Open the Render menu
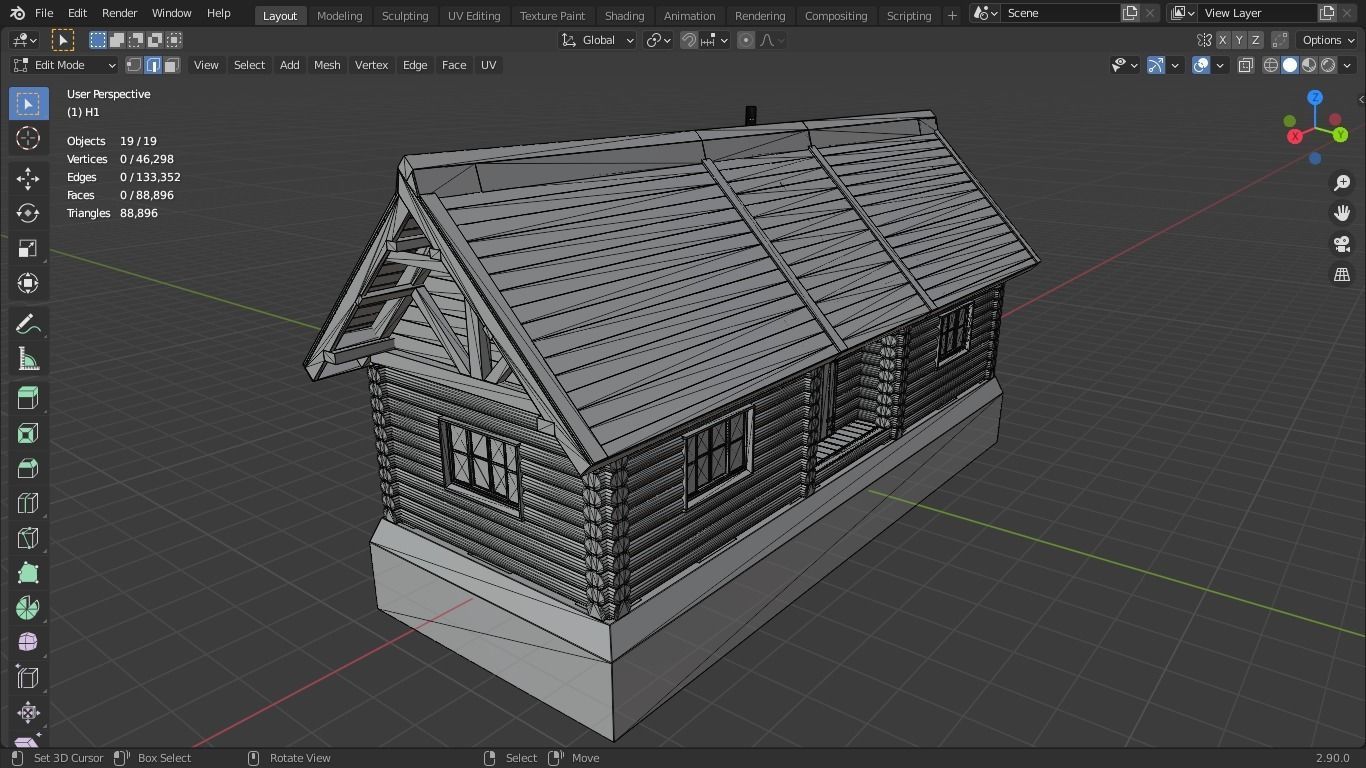Viewport: 1366px width, 768px height. click(x=119, y=13)
